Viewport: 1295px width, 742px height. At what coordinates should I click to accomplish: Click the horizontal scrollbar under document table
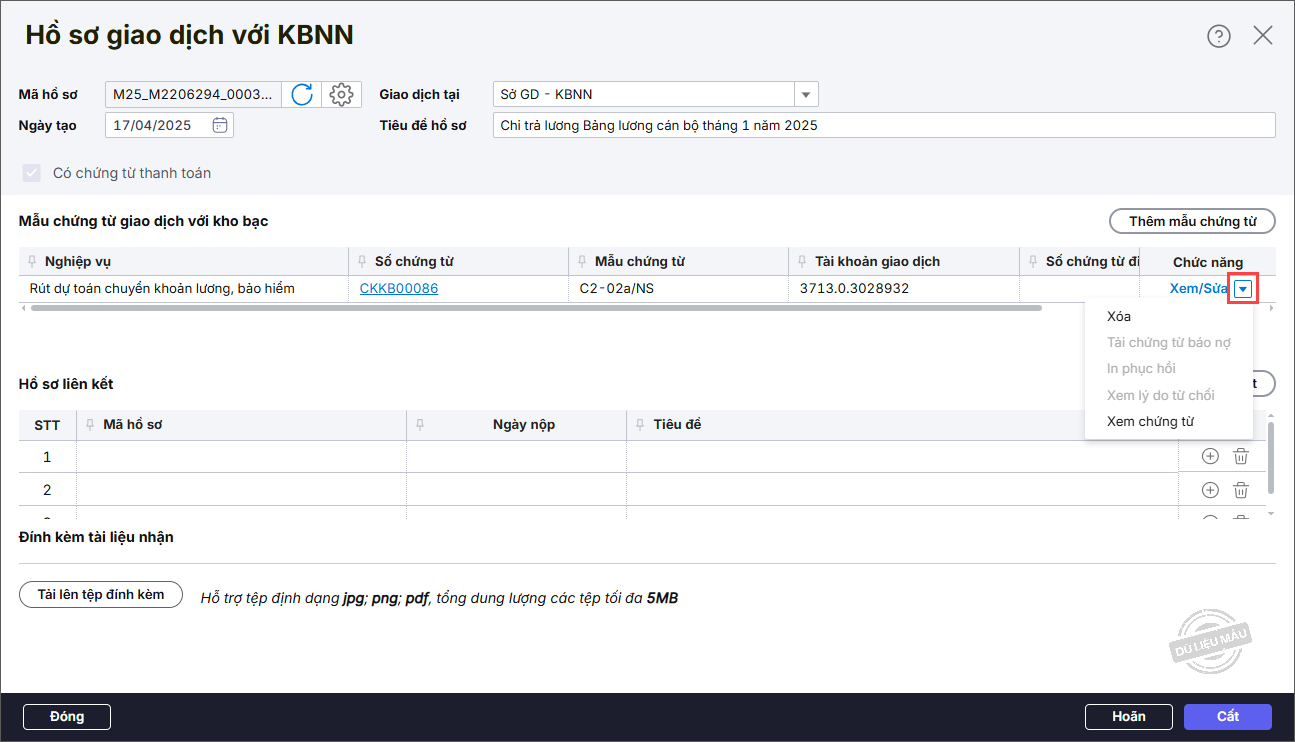[536, 308]
